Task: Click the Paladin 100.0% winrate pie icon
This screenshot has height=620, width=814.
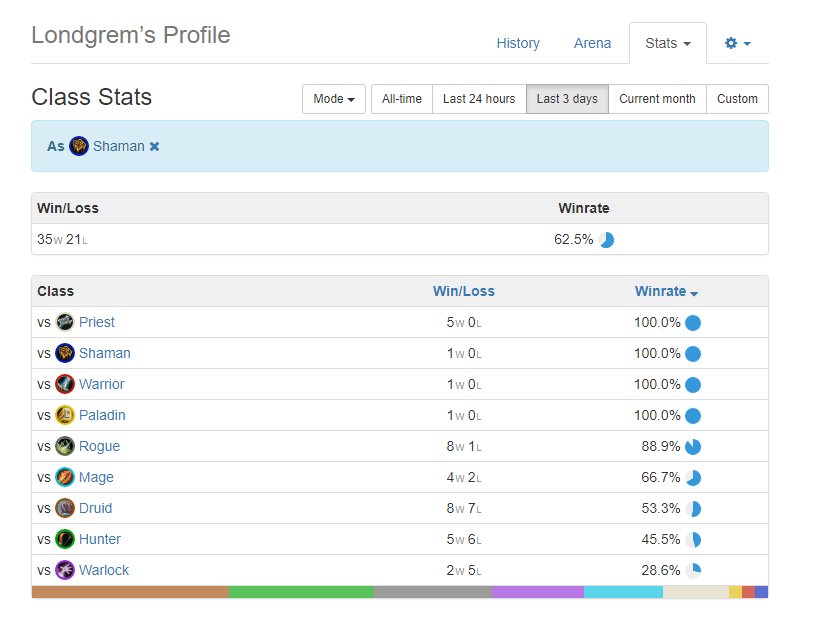Action: (693, 416)
